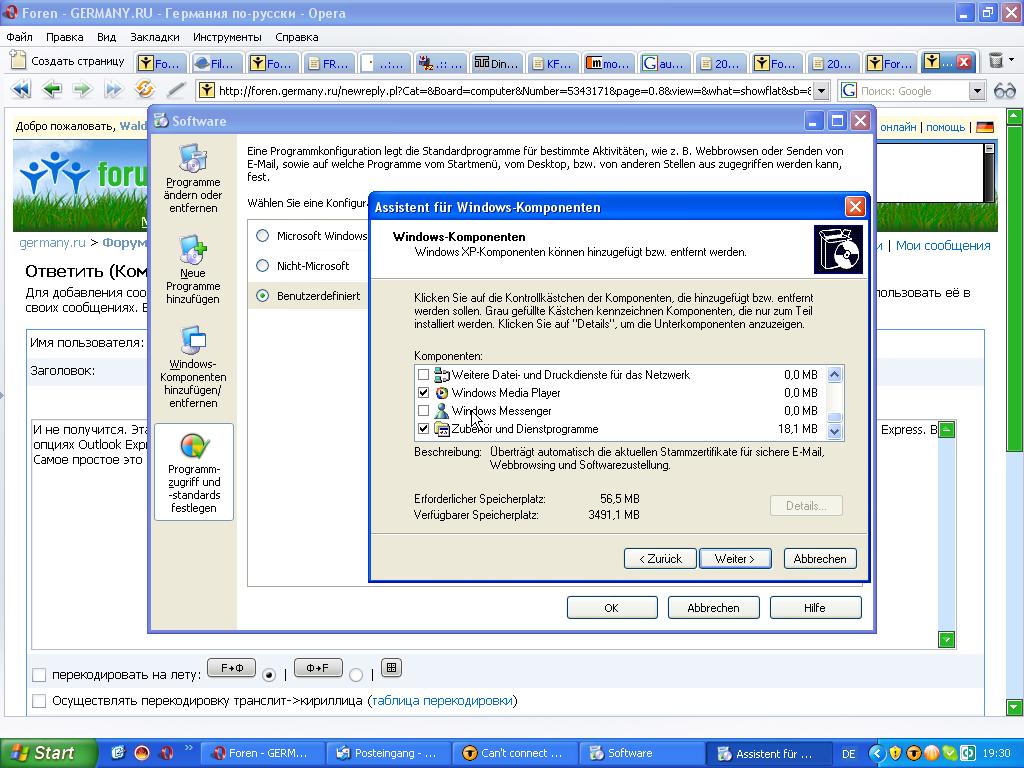The width and height of the screenshot is (1024, 768).
Task: Switch to 'Din...' browser tab
Action: (496, 63)
